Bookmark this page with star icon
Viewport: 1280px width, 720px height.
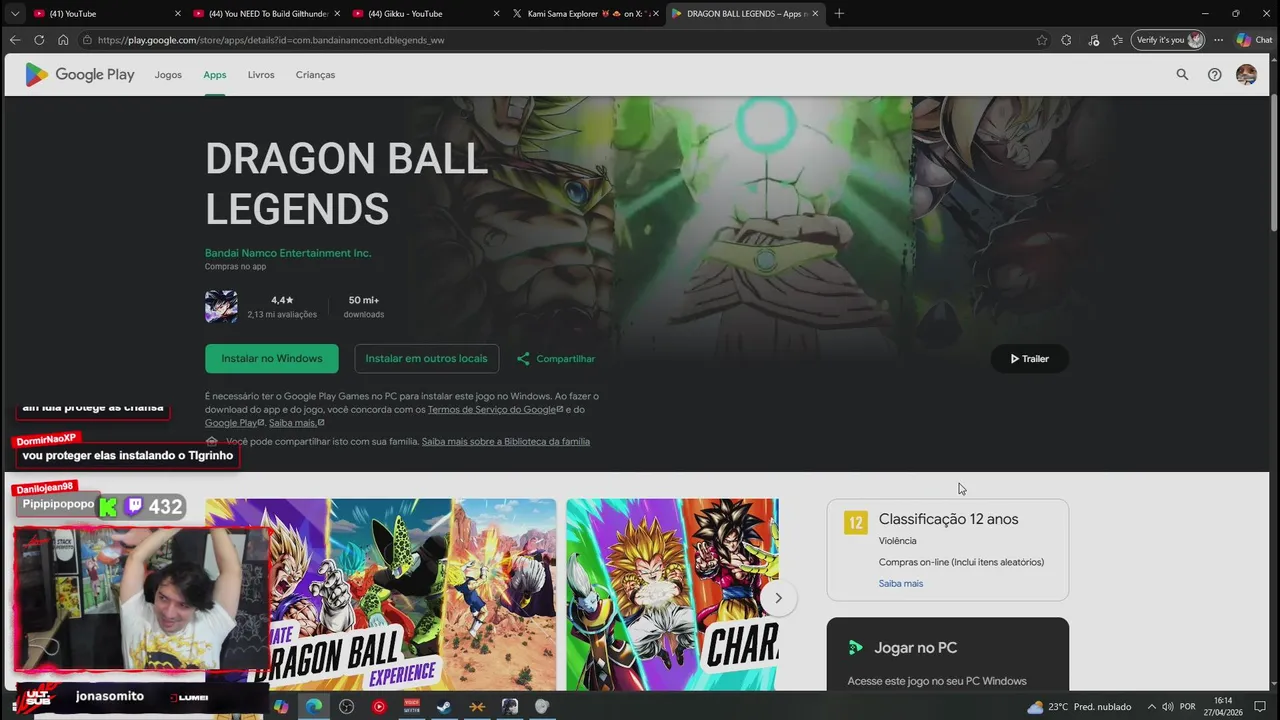click(x=1042, y=40)
